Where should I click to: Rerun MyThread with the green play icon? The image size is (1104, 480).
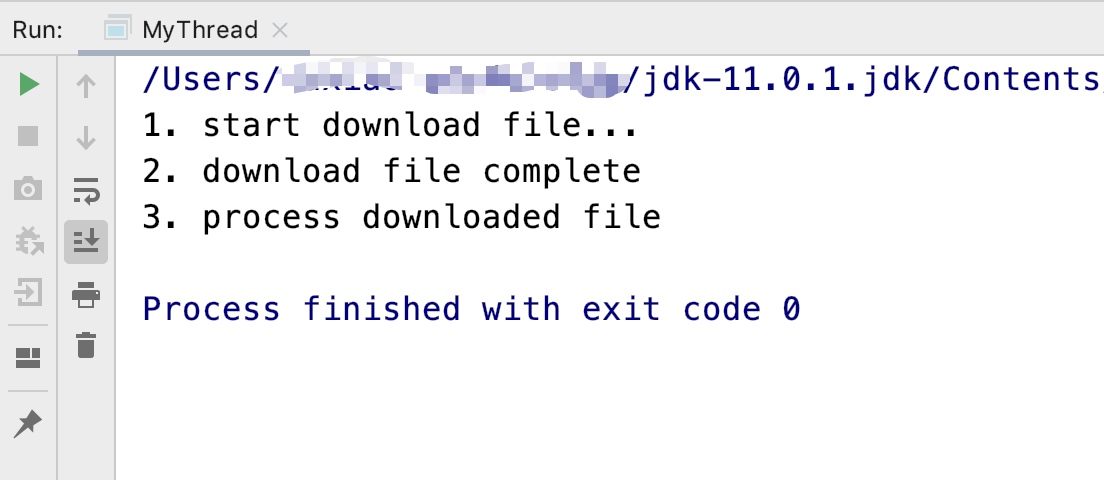pos(29,84)
